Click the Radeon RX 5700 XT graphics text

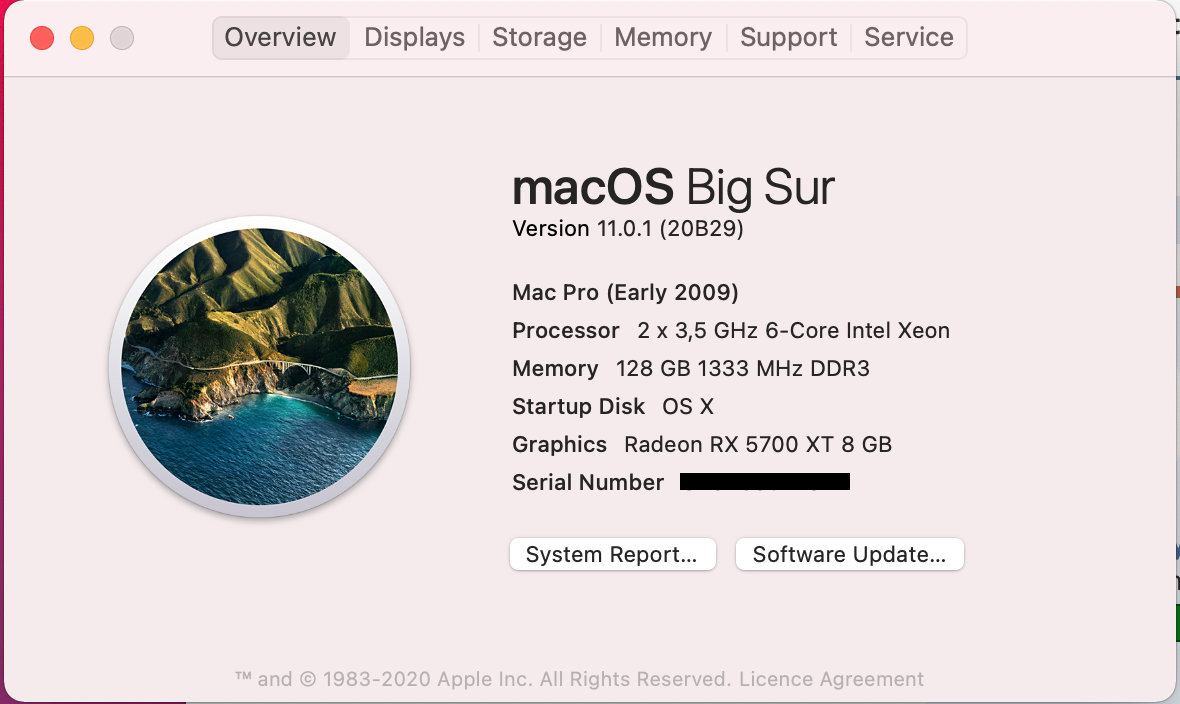coord(757,445)
